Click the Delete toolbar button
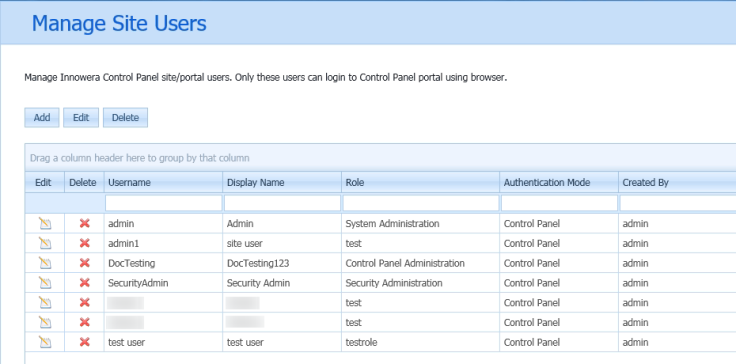This screenshot has height=364, width=736. click(125, 117)
